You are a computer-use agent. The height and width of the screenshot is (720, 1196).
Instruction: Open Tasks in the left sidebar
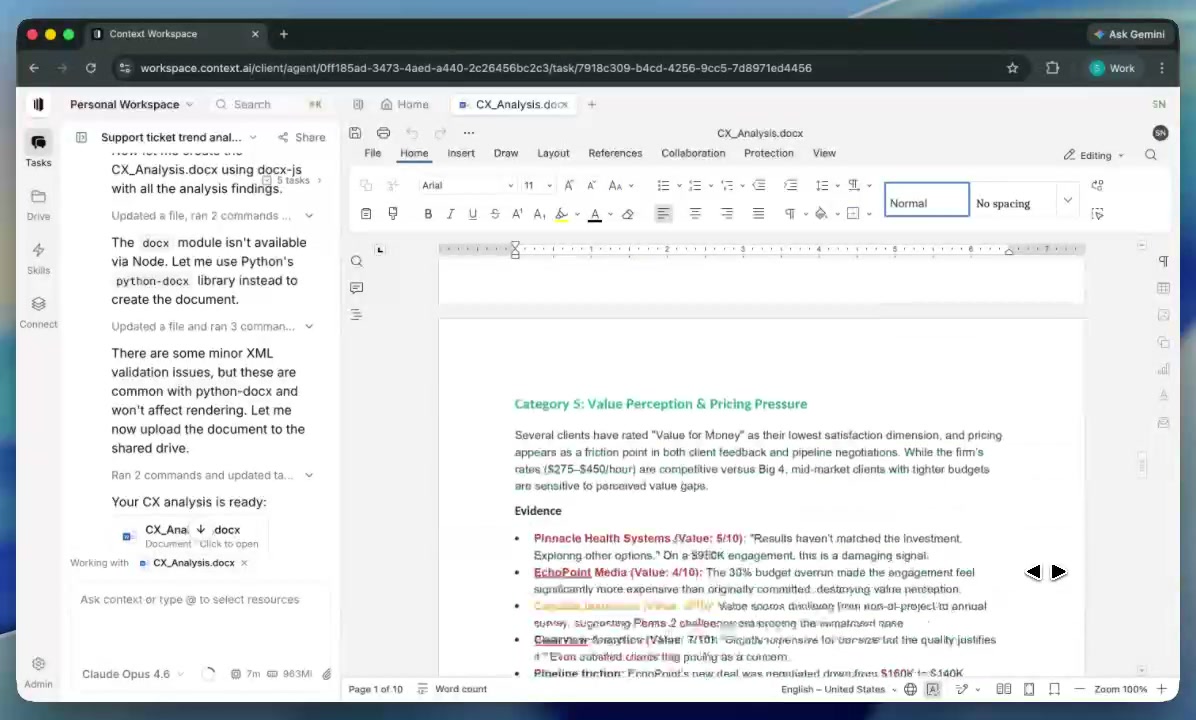[38, 149]
